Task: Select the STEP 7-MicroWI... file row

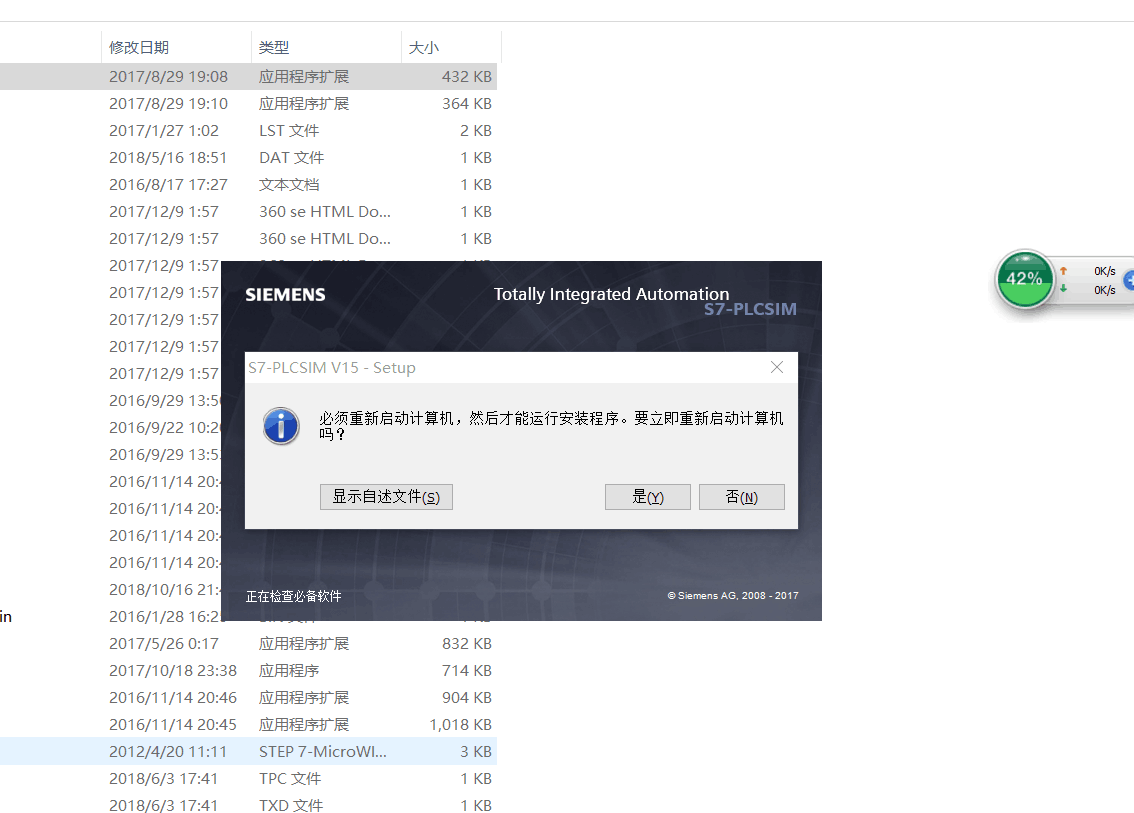Action: point(248,752)
